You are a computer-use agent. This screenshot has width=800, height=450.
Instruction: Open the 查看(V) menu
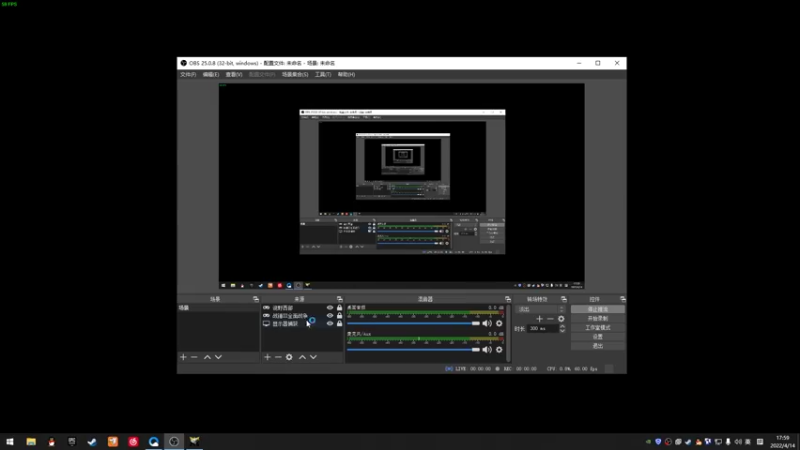tap(234, 74)
